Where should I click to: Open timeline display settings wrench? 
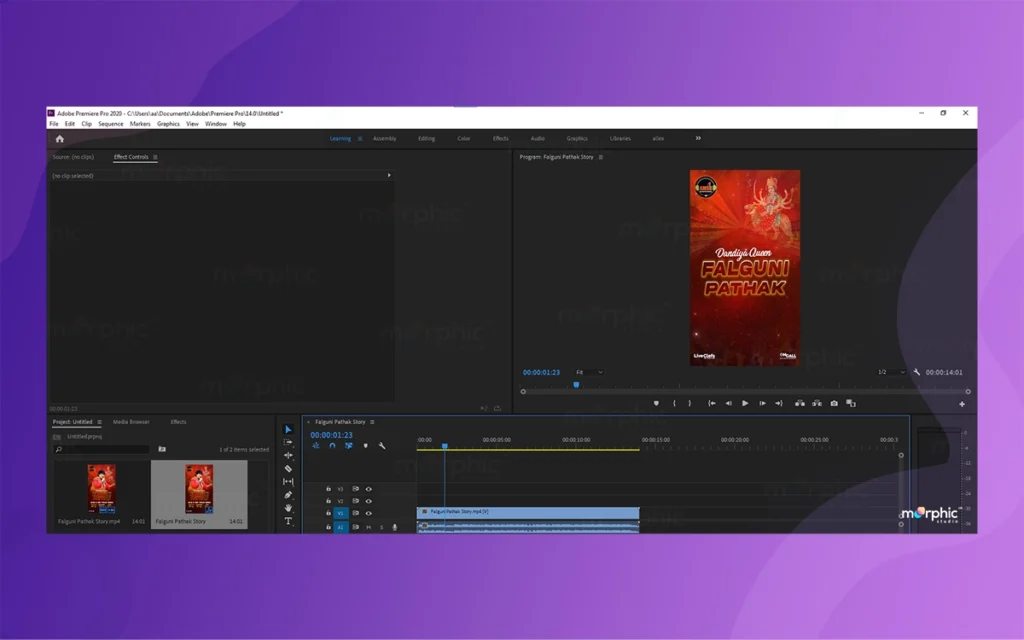coord(382,446)
